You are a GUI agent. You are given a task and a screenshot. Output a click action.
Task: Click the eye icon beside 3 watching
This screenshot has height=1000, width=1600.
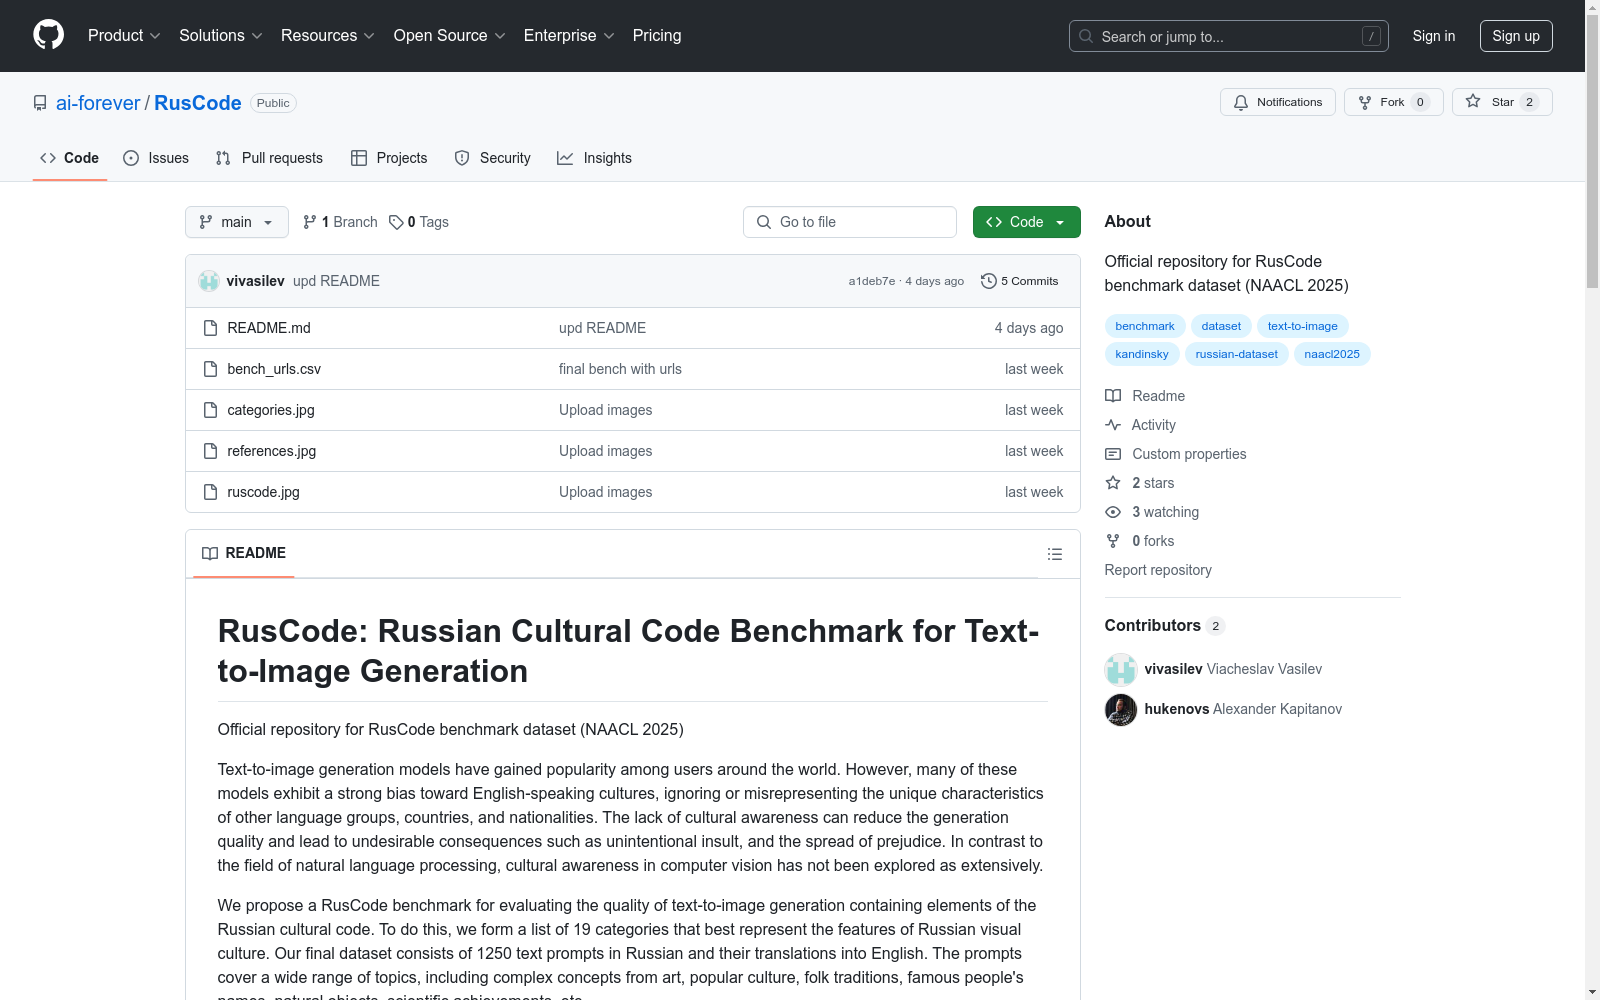point(1113,512)
